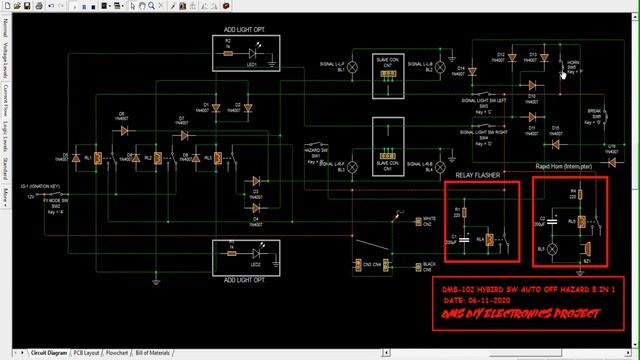Select the BLACK CN5 connector

point(418,267)
